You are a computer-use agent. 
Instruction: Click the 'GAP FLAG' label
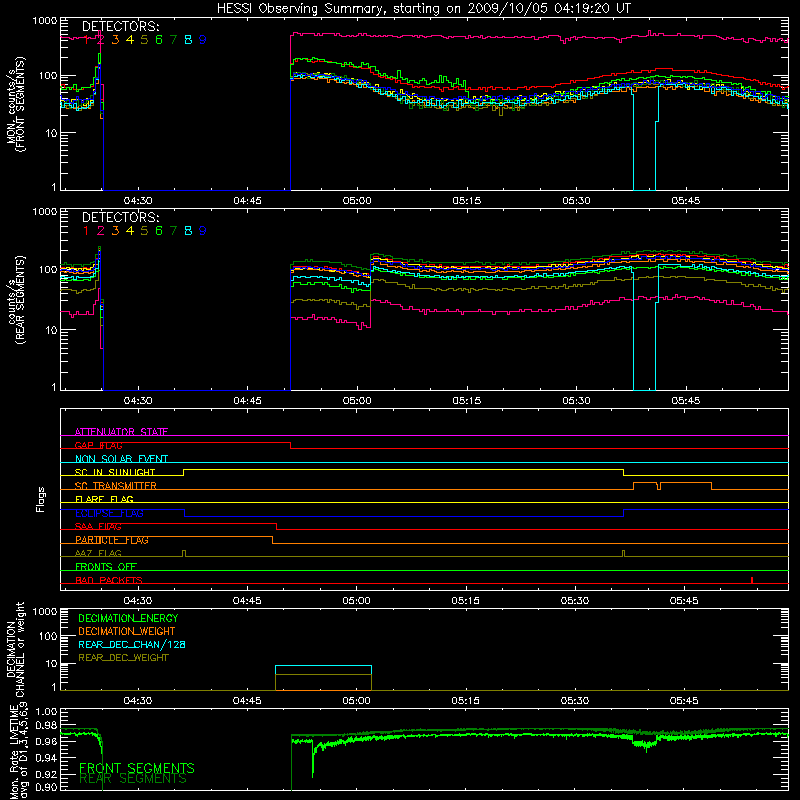coord(98,445)
